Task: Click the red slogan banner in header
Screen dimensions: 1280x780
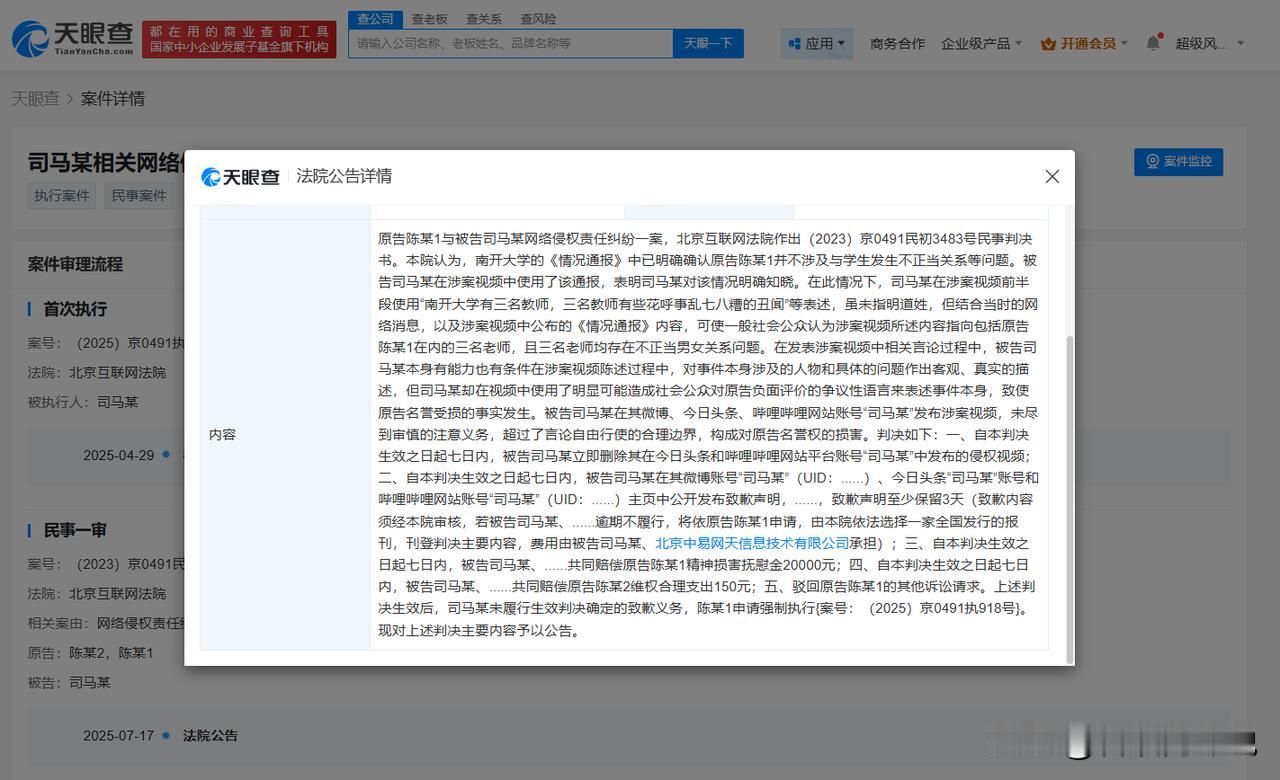Action: pyautogui.click(x=239, y=40)
